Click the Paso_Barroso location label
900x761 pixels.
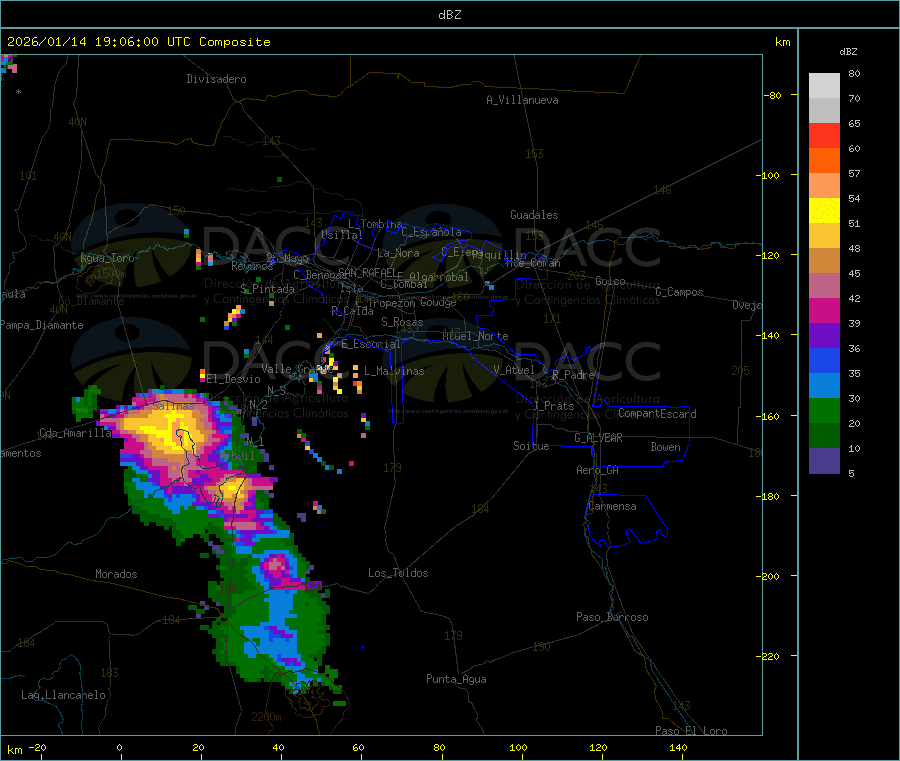click(x=612, y=617)
